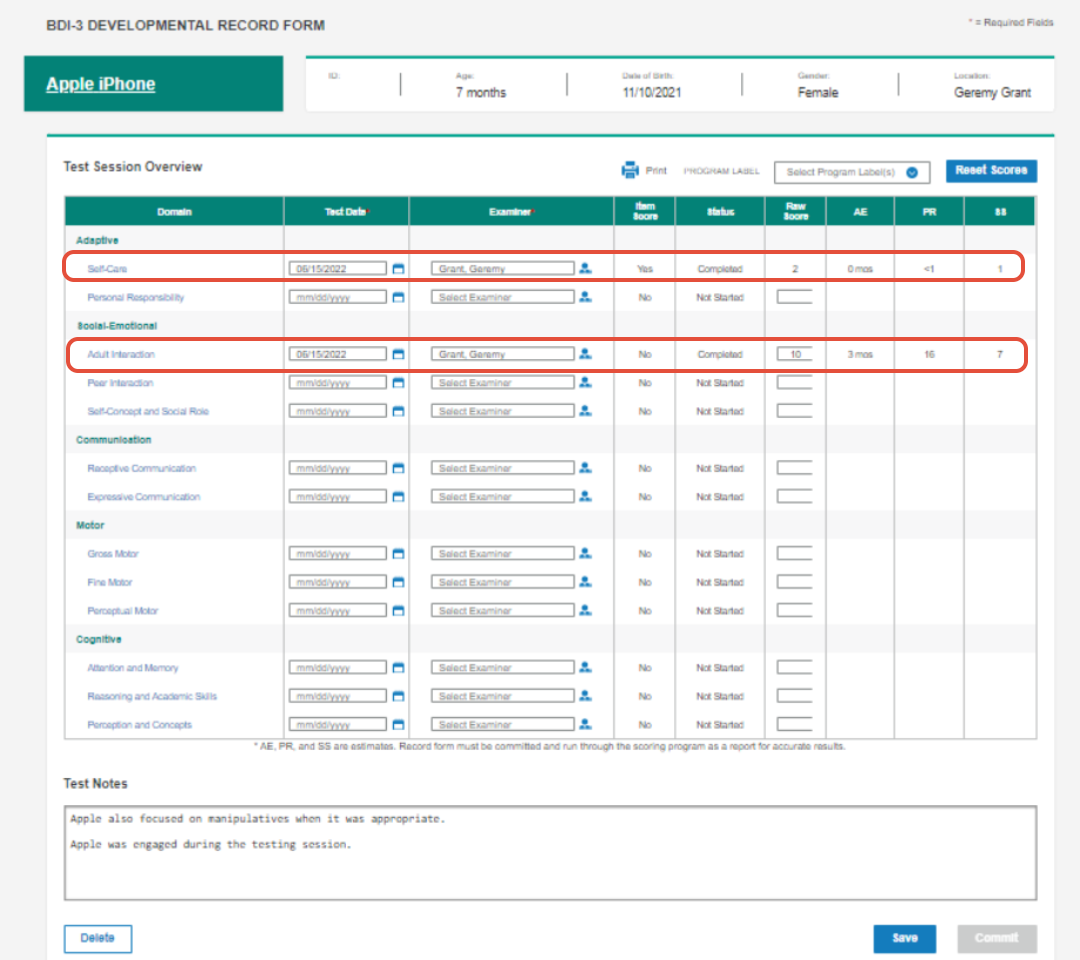
Task: Click examiner person icon for Self-Care row
Action: [x=585, y=268]
